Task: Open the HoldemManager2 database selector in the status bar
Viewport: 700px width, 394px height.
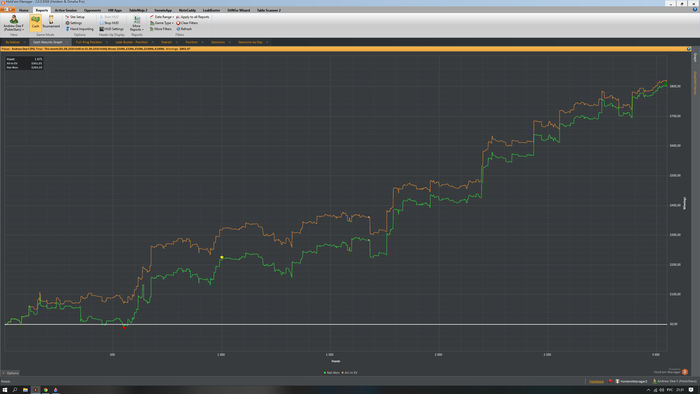Action: coord(631,382)
